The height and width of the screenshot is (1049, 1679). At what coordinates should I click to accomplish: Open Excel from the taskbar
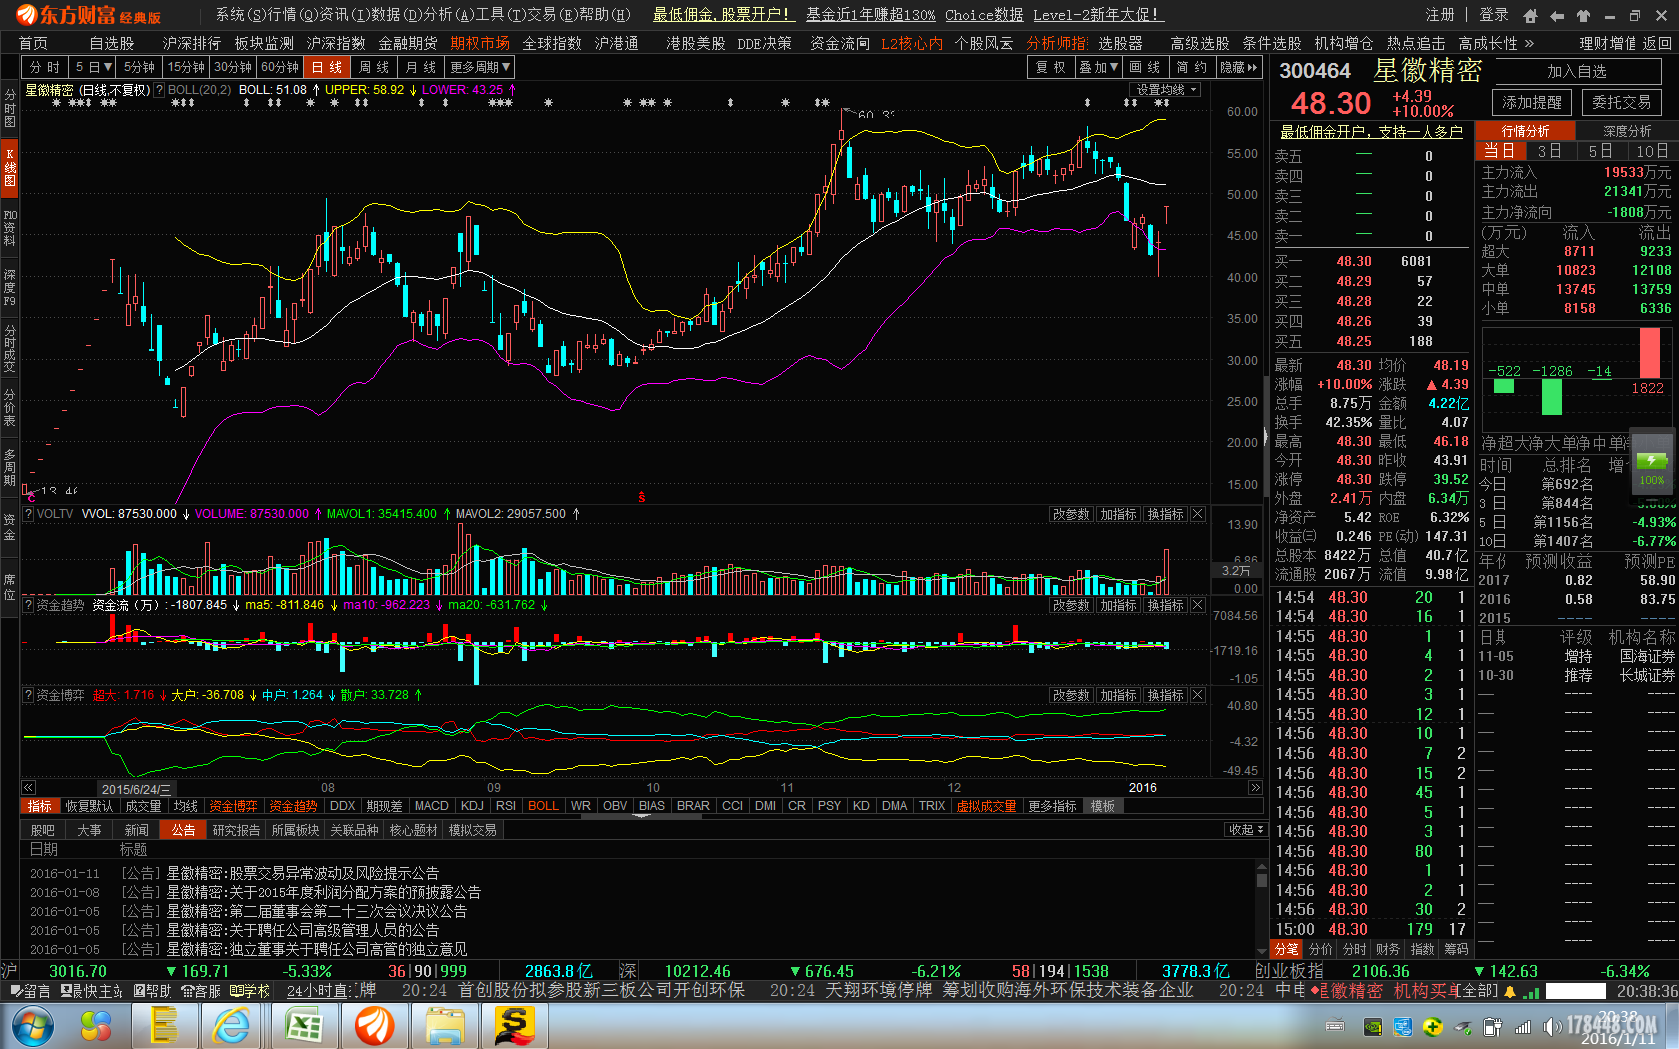click(x=303, y=1026)
